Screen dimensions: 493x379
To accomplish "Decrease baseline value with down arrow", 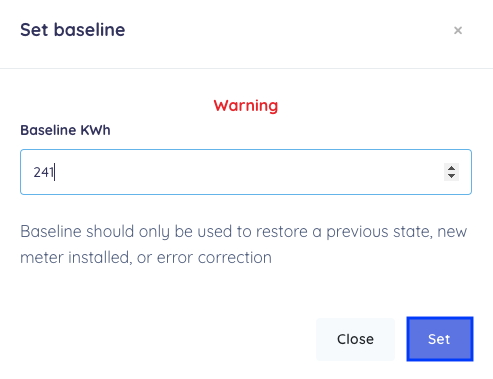I will (x=451, y=176).
